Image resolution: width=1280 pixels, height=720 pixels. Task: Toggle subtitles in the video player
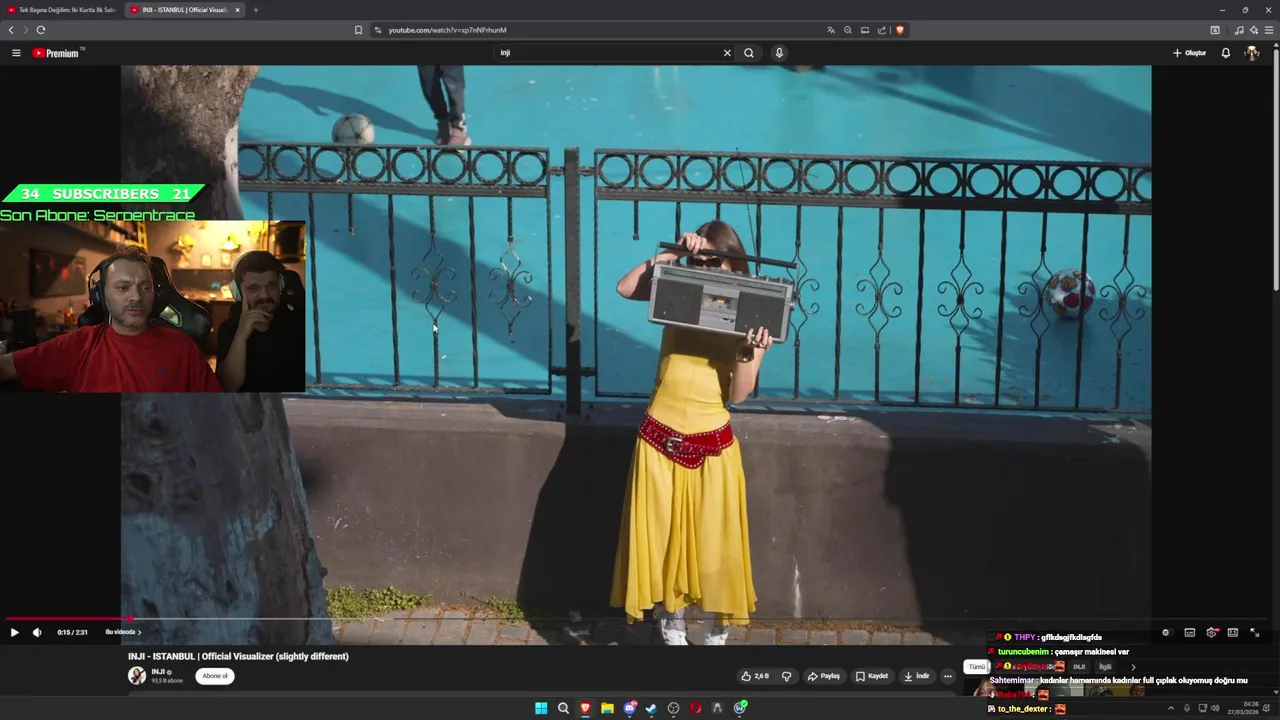click(1190, 632)
